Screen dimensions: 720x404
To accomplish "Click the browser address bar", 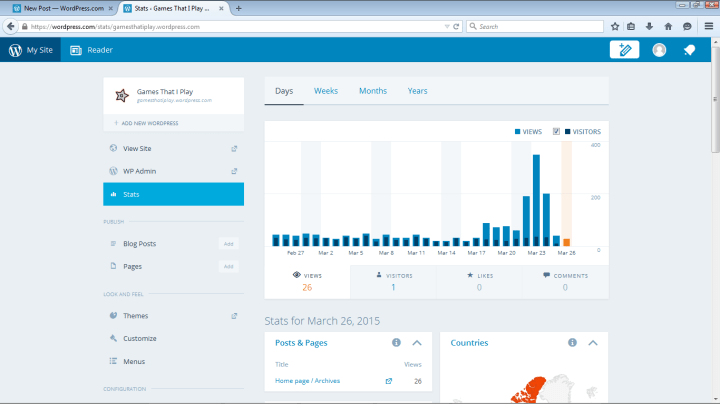I will (x=234, y=27).
